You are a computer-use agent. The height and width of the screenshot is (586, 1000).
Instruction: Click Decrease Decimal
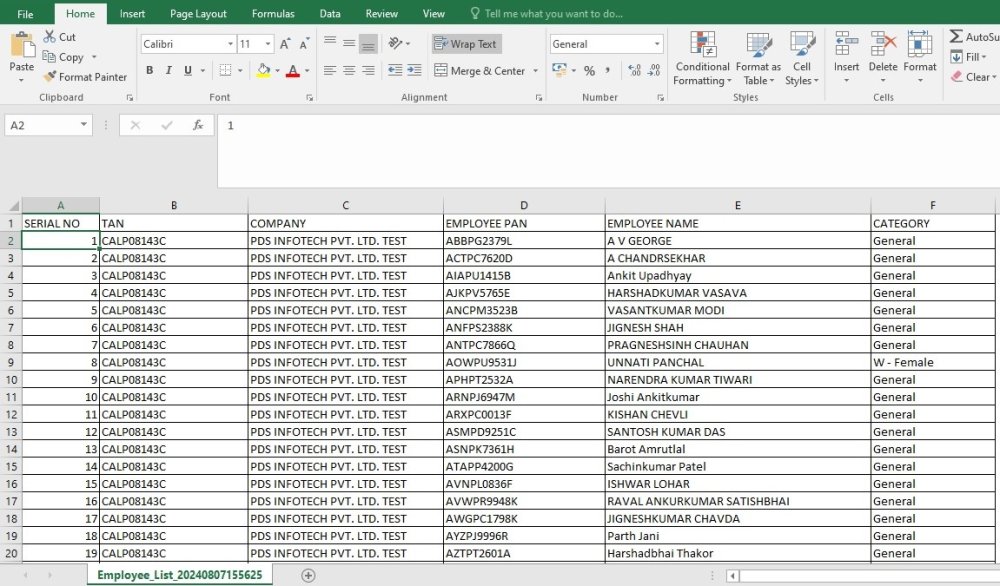click(654, 70)
